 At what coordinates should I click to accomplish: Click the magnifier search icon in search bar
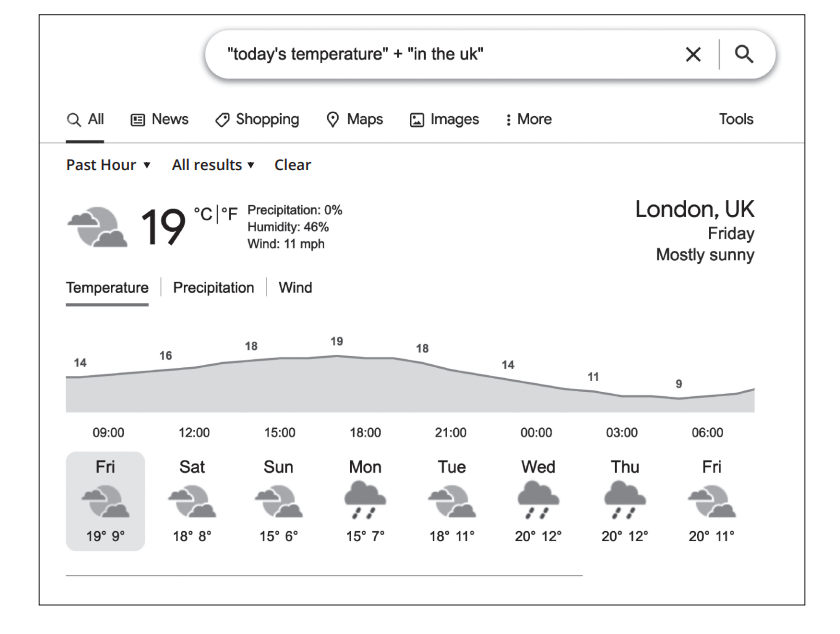pos(744,54)
